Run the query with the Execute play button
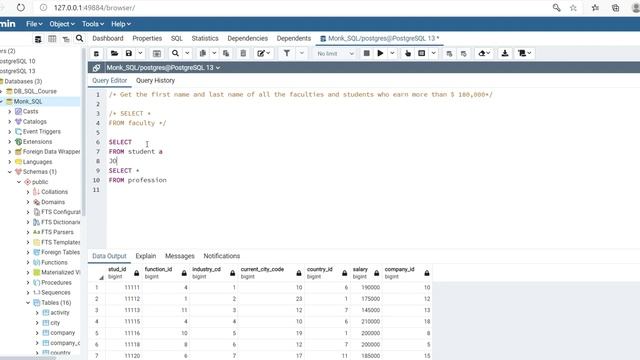640x360 pixels. 380,53
